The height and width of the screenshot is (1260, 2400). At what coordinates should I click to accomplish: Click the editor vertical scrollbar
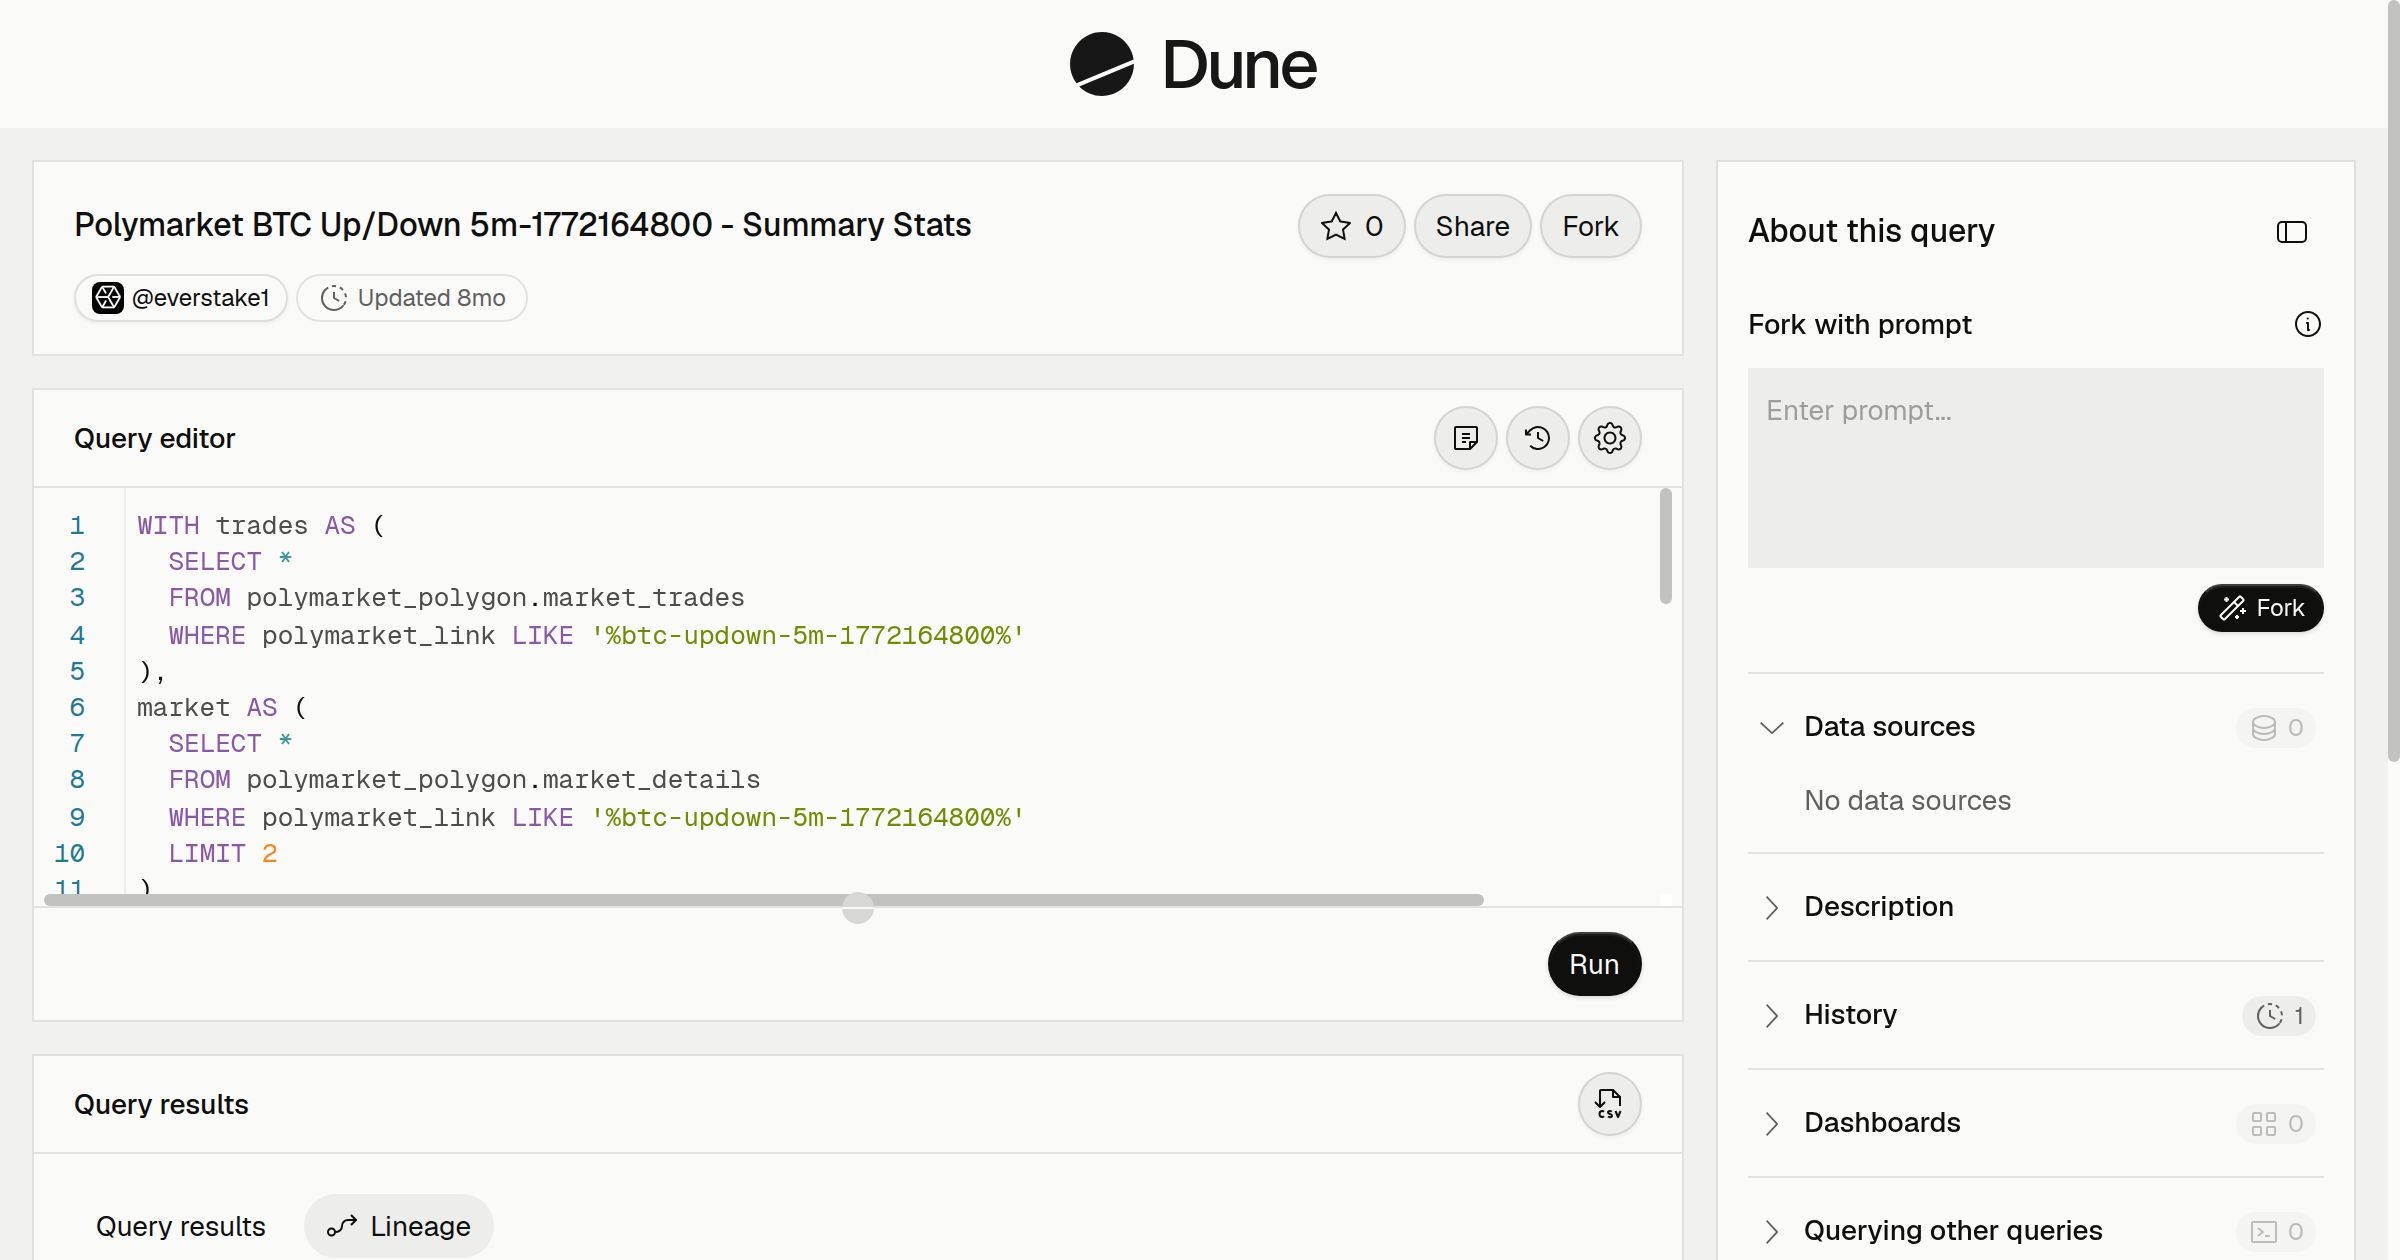tap(1665, 546)
